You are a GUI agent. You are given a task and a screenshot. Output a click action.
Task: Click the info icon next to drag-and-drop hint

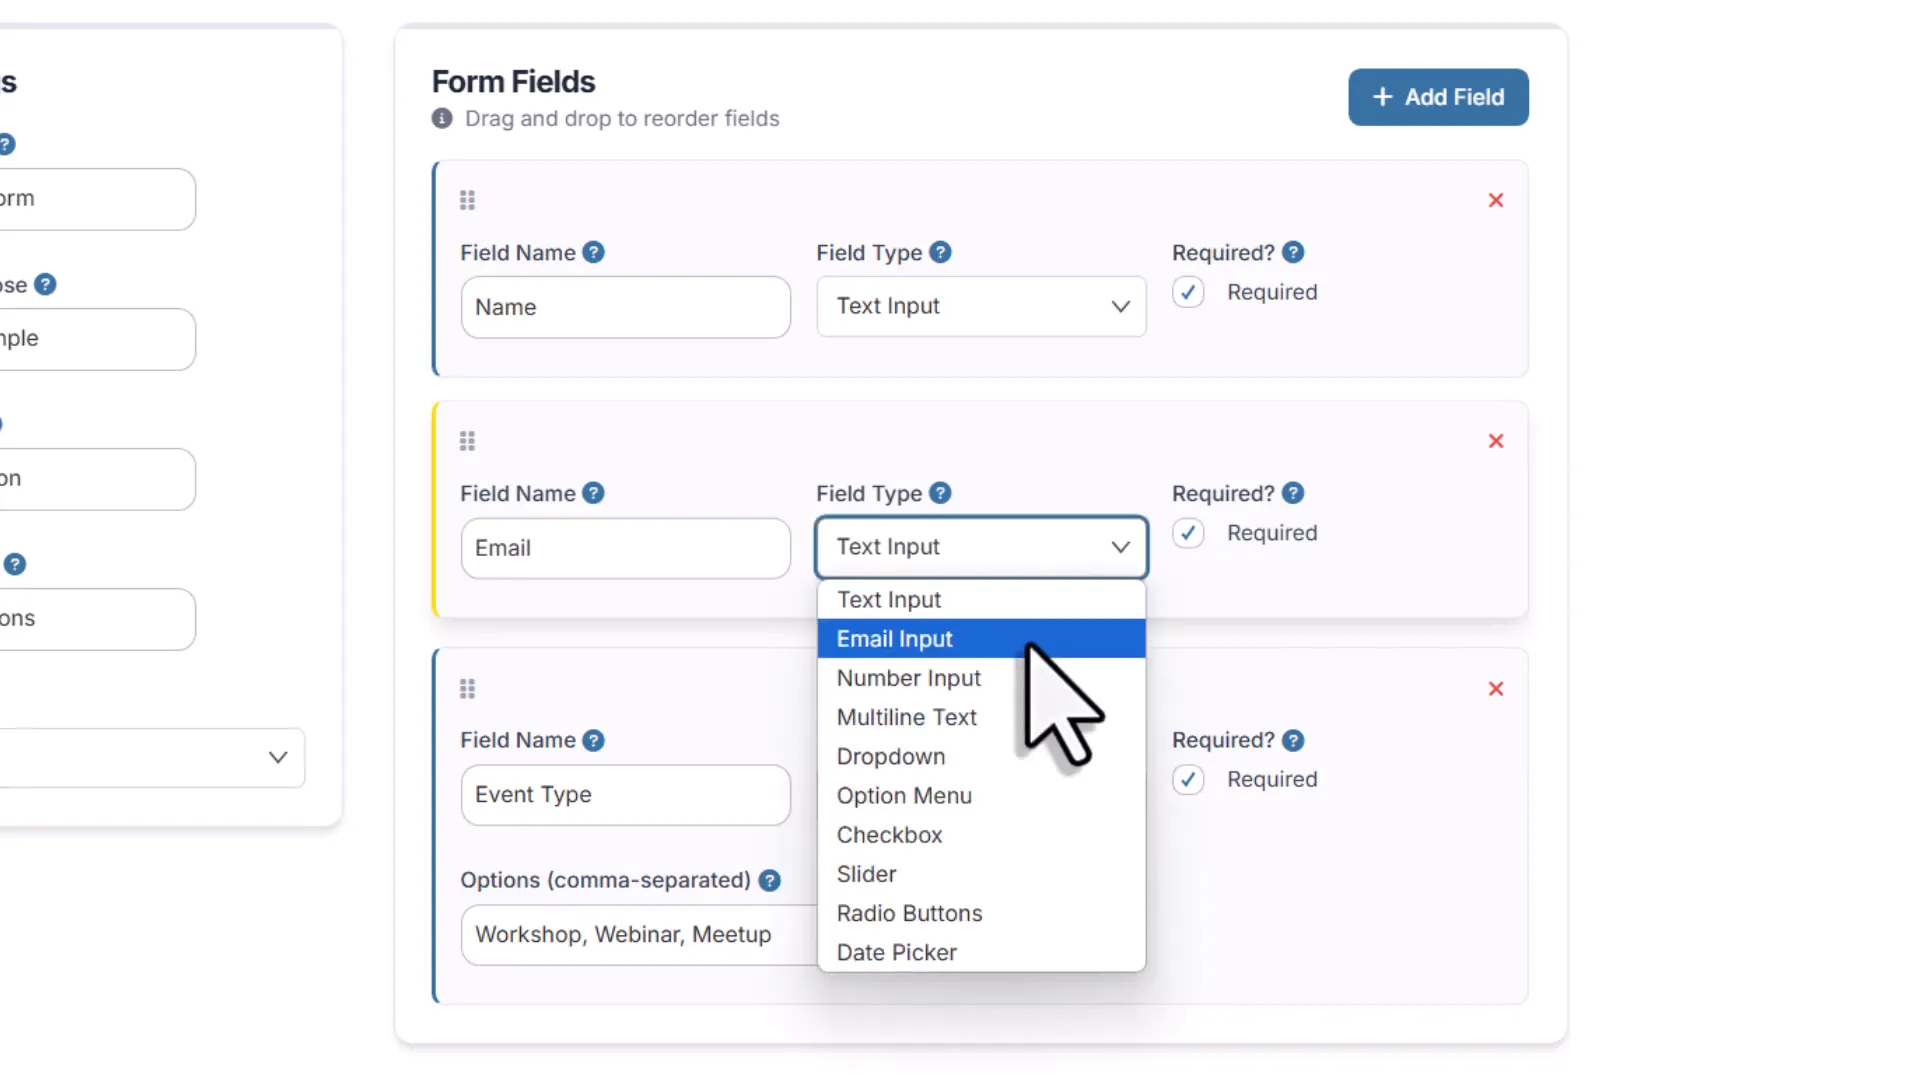(441, 118)
